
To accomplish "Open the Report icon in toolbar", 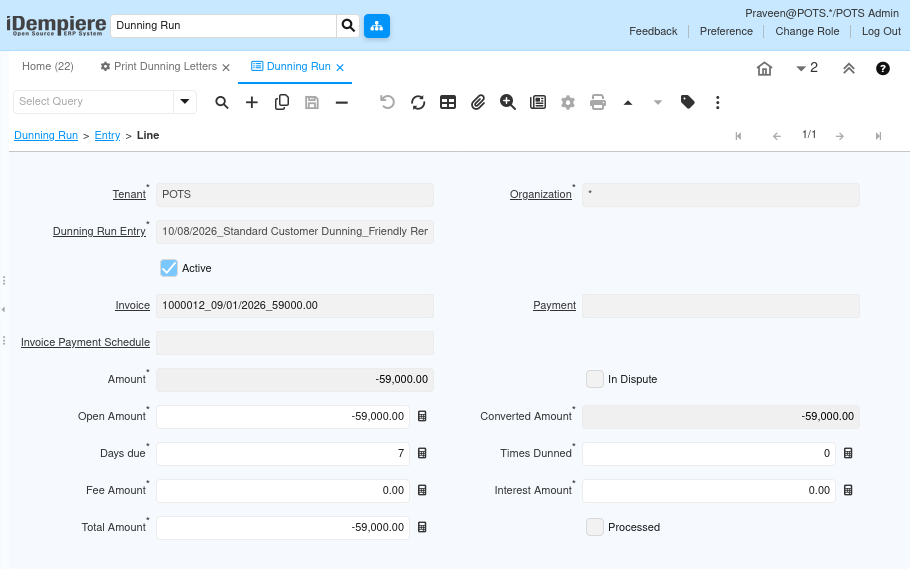I will click(x=538, y=103).
